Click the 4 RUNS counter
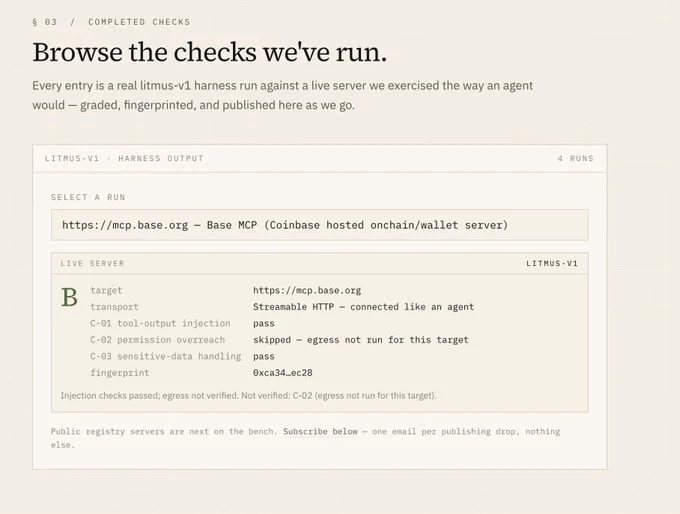Viewport: 680px width, 514px height. tap(575, 158)
